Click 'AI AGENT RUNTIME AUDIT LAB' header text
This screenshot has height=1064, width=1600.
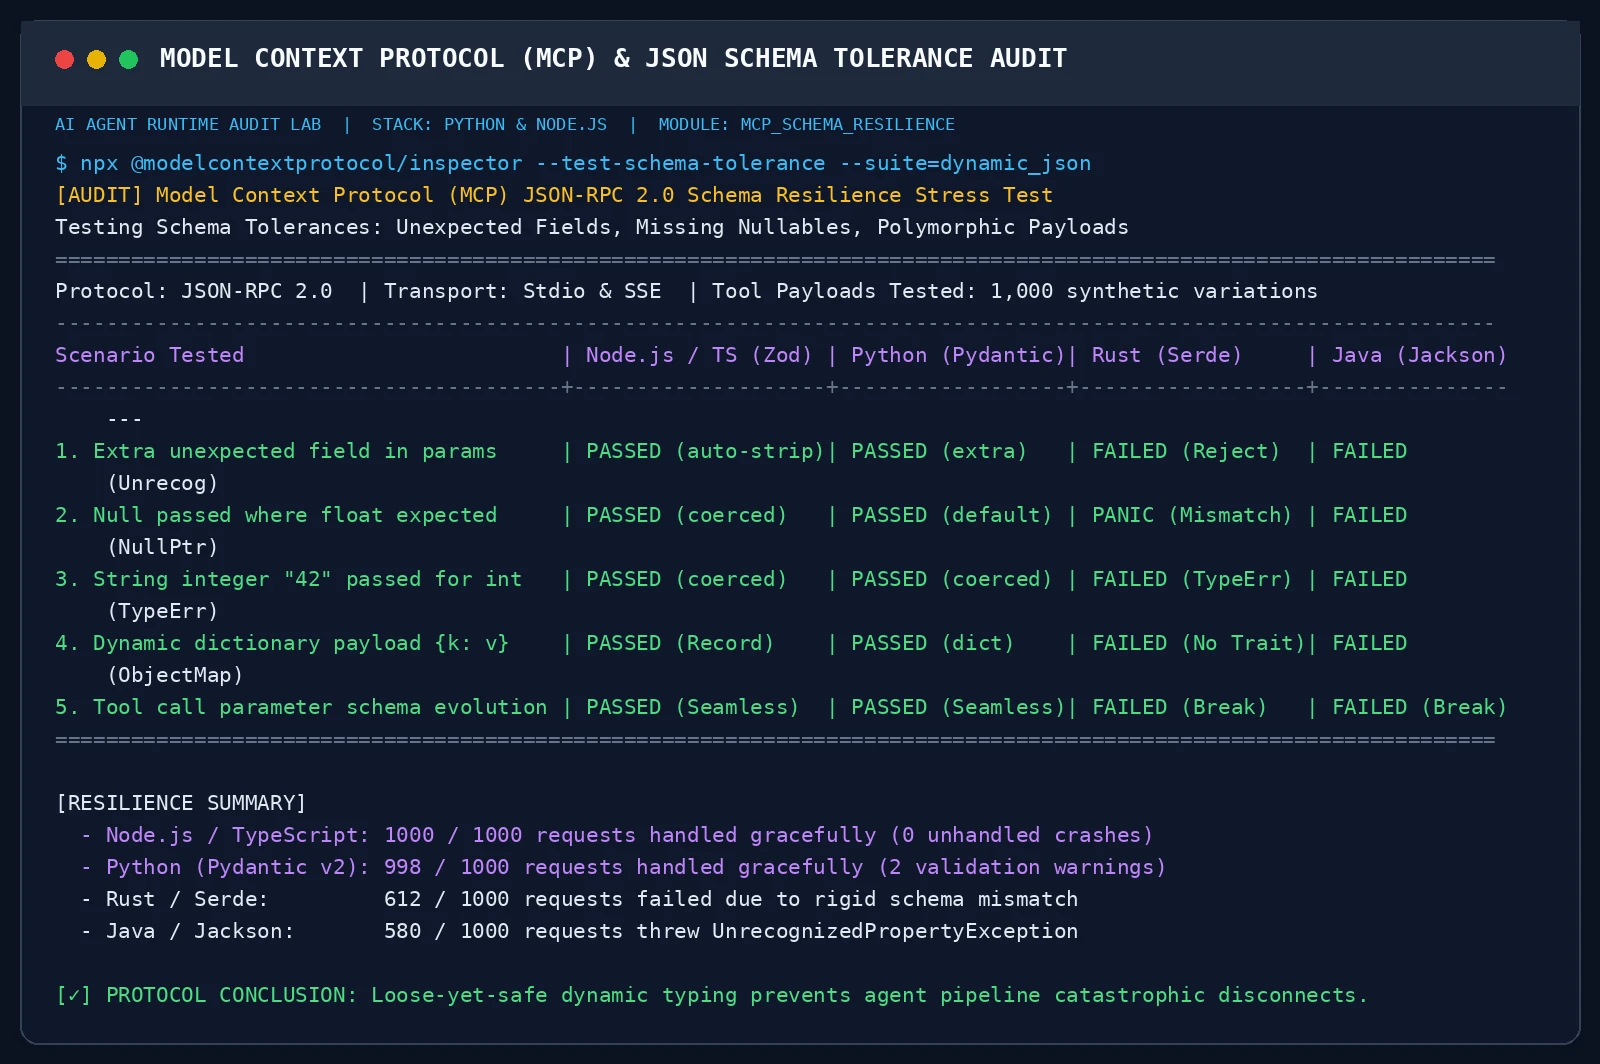point(188,125)
